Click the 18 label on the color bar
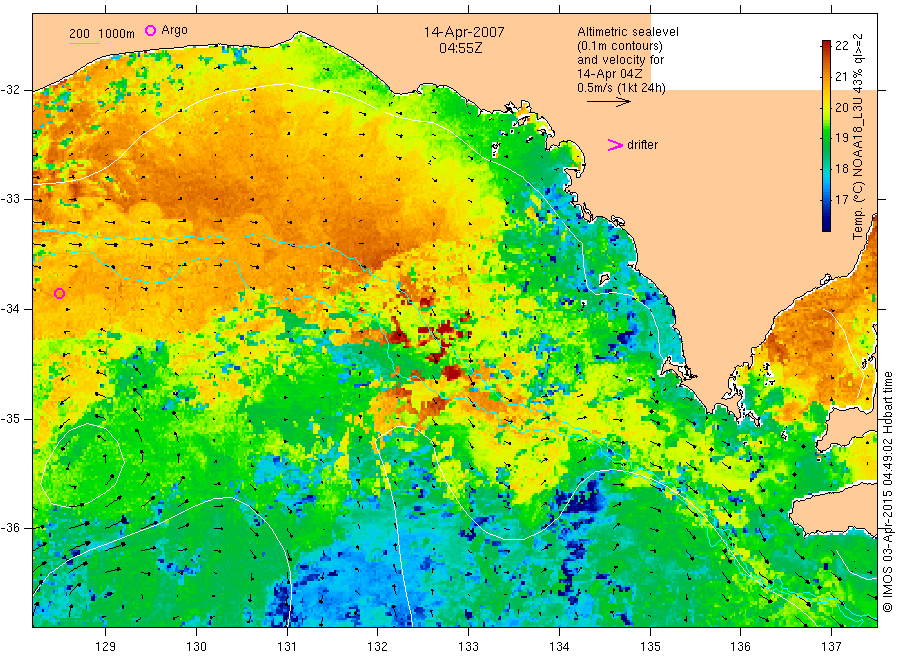The image size is (900, 660). (x=841, y=169)
